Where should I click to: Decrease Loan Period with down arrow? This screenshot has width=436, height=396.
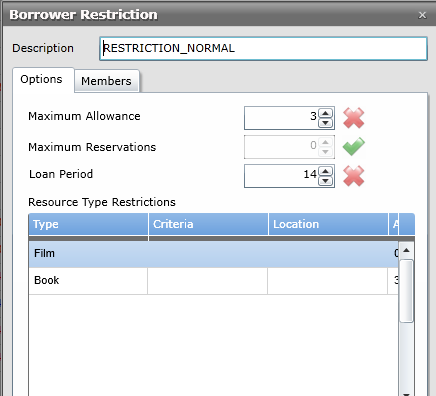pyautogui.click(x=325, y=181)
